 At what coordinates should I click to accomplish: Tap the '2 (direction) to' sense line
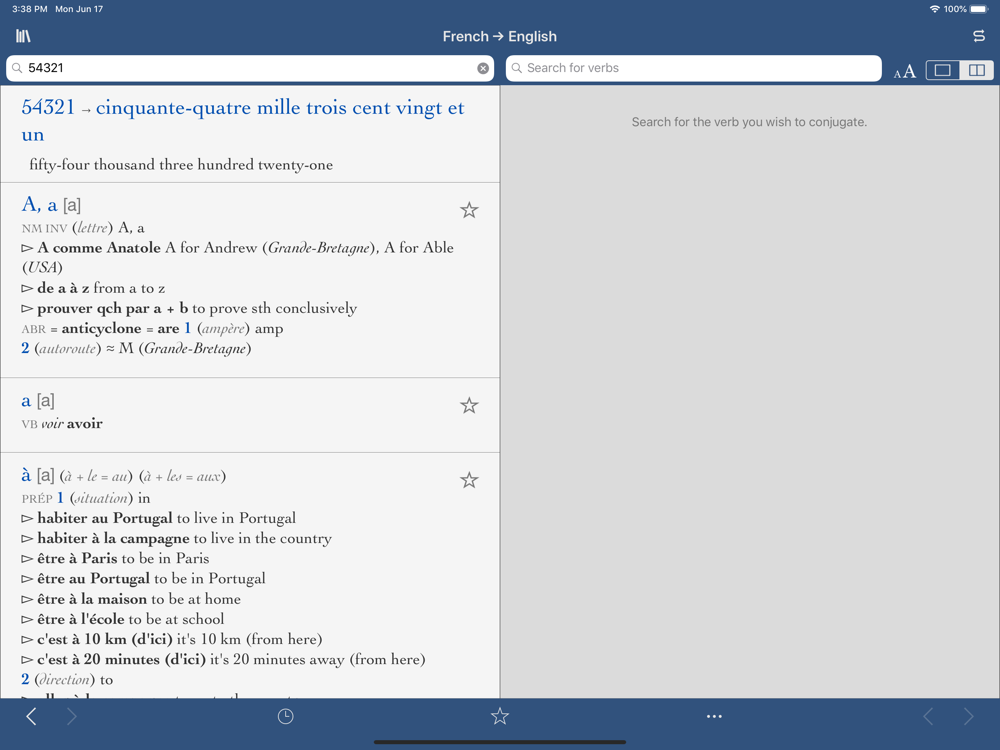click(x=67, y=680)
